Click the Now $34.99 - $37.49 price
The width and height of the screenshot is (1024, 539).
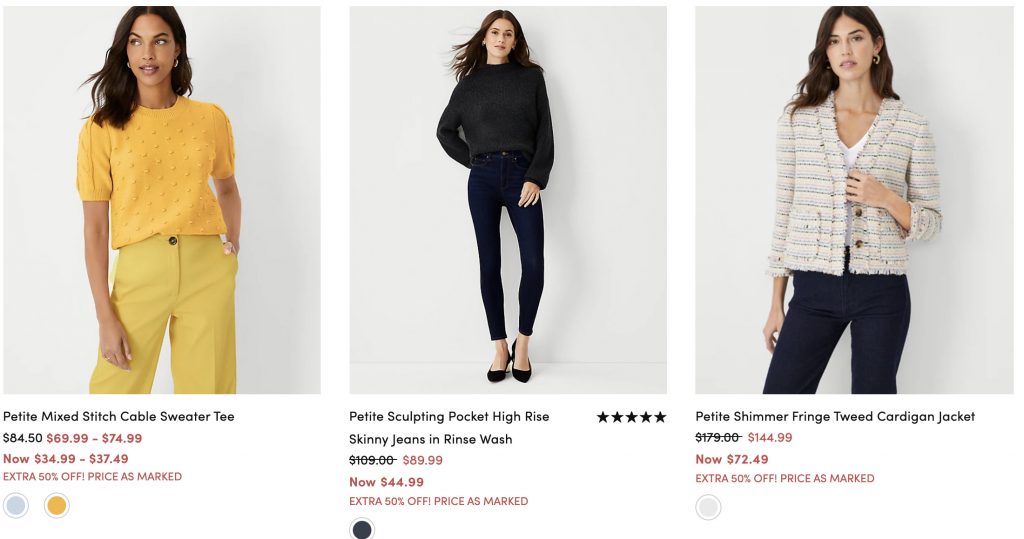[66, 459]
